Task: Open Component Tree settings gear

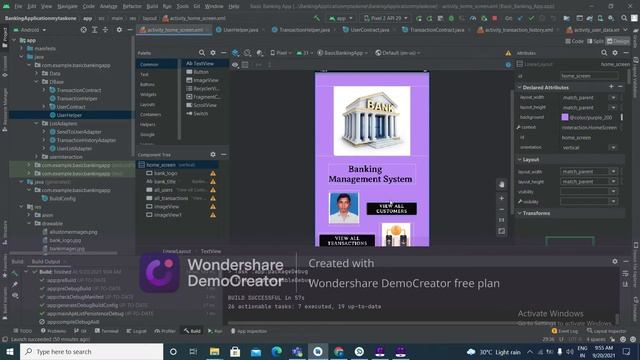Action: click(213, 155)
